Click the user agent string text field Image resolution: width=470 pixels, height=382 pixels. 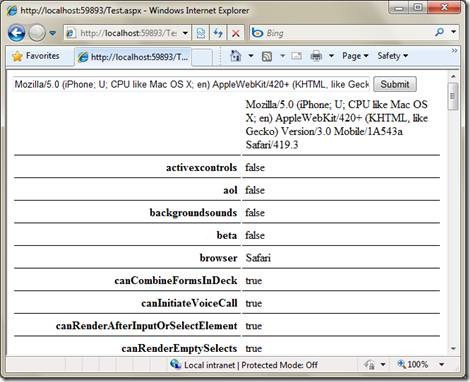(192, 84)
